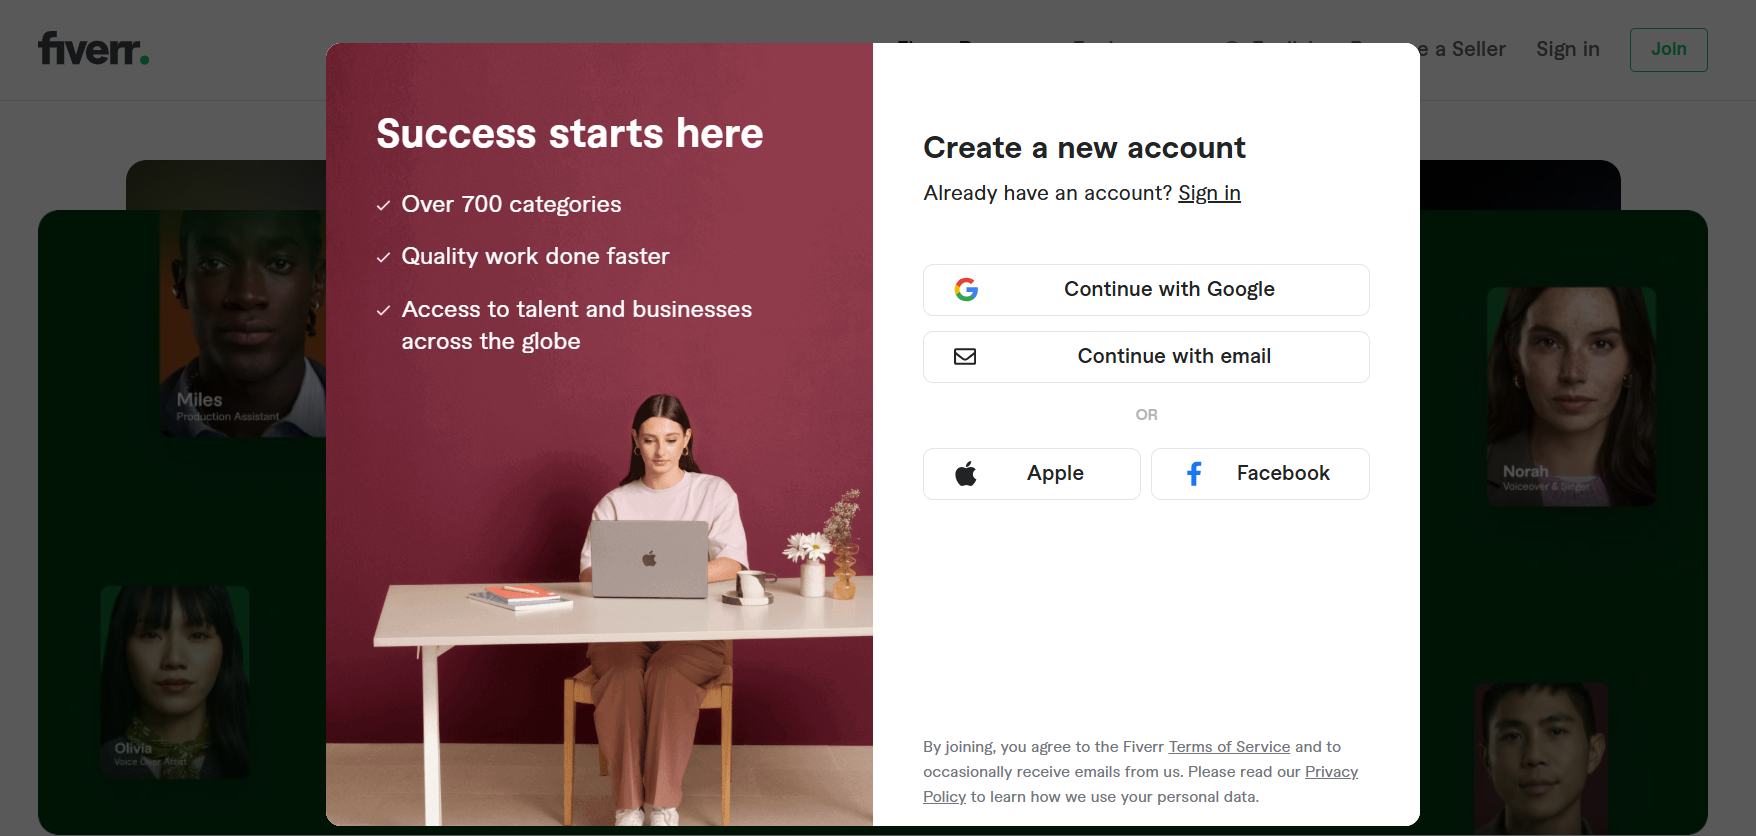Click the envelope email icon

[965, 357]
